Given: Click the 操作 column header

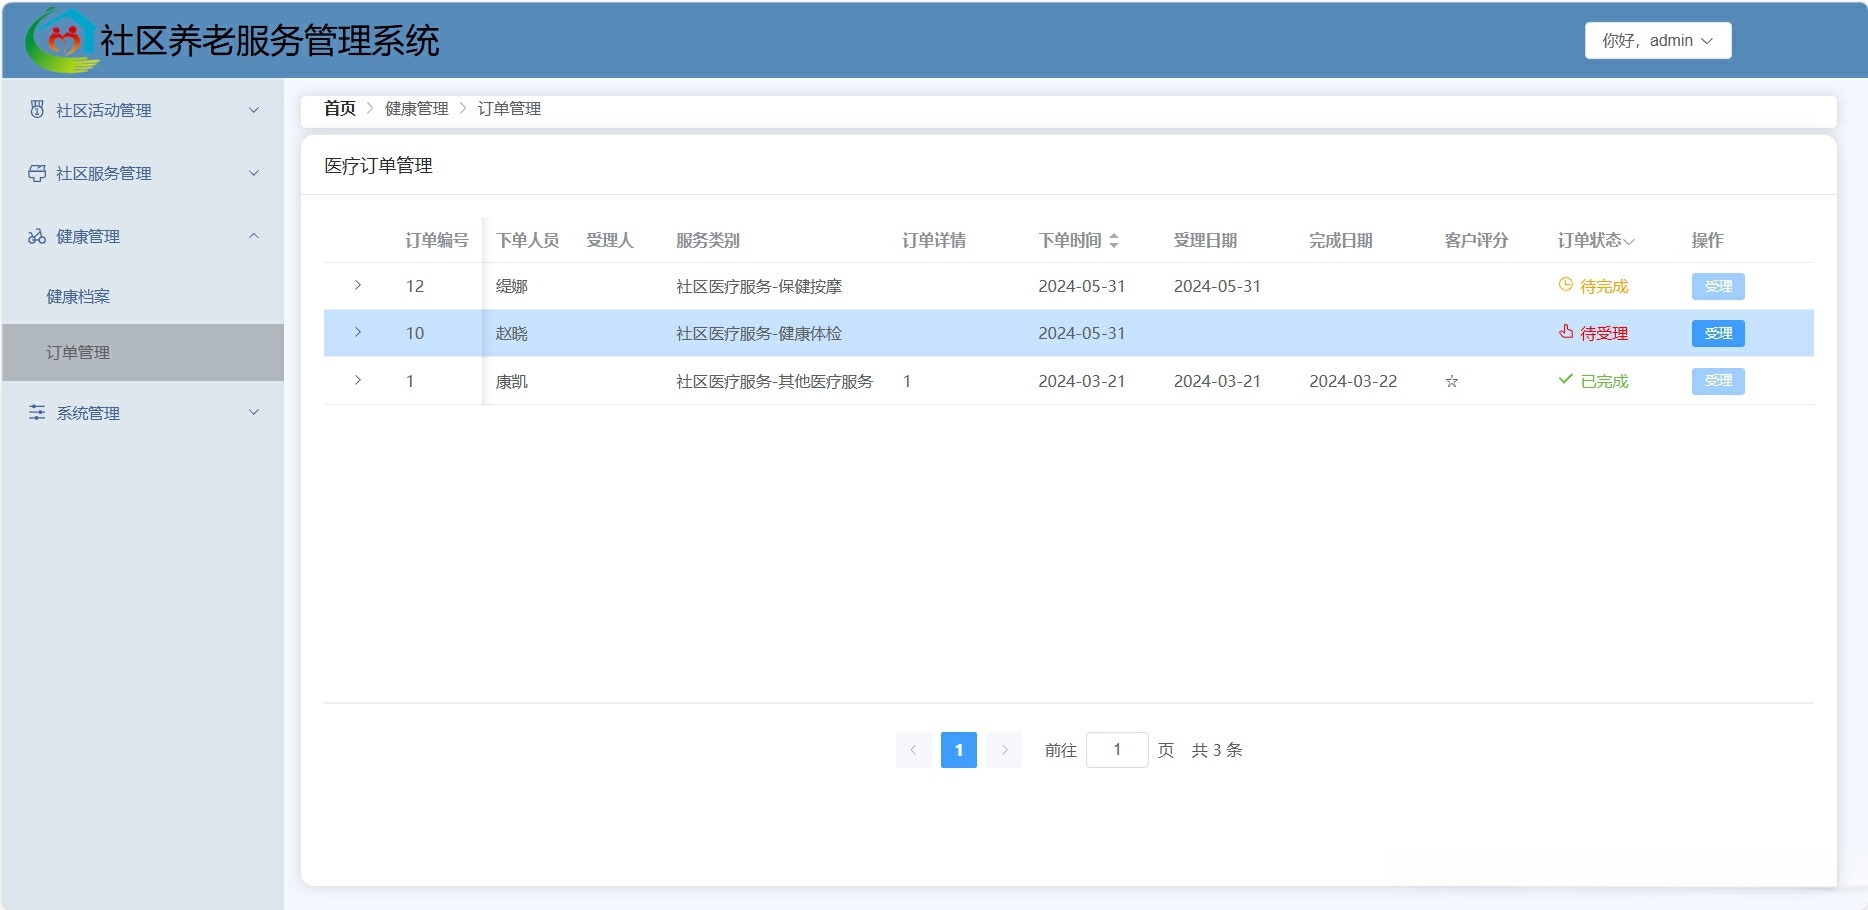Looking at the screenshot, I should (1707, 240).
